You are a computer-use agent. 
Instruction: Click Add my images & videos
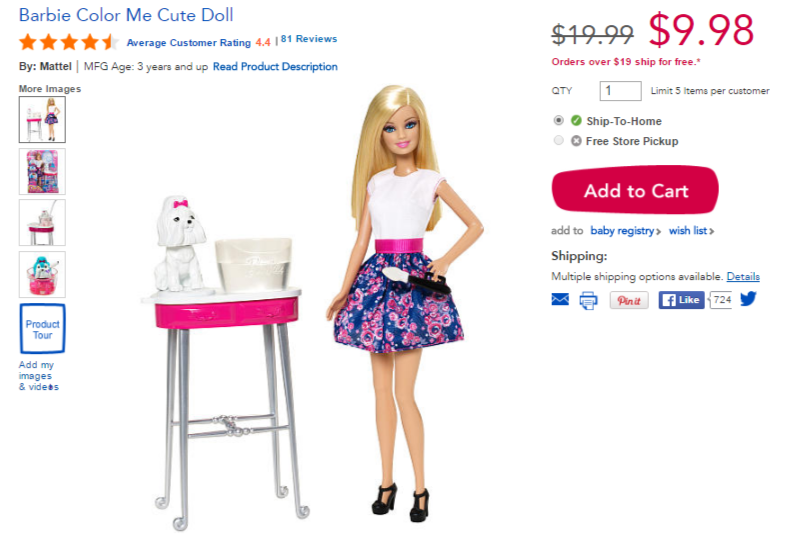39,376
